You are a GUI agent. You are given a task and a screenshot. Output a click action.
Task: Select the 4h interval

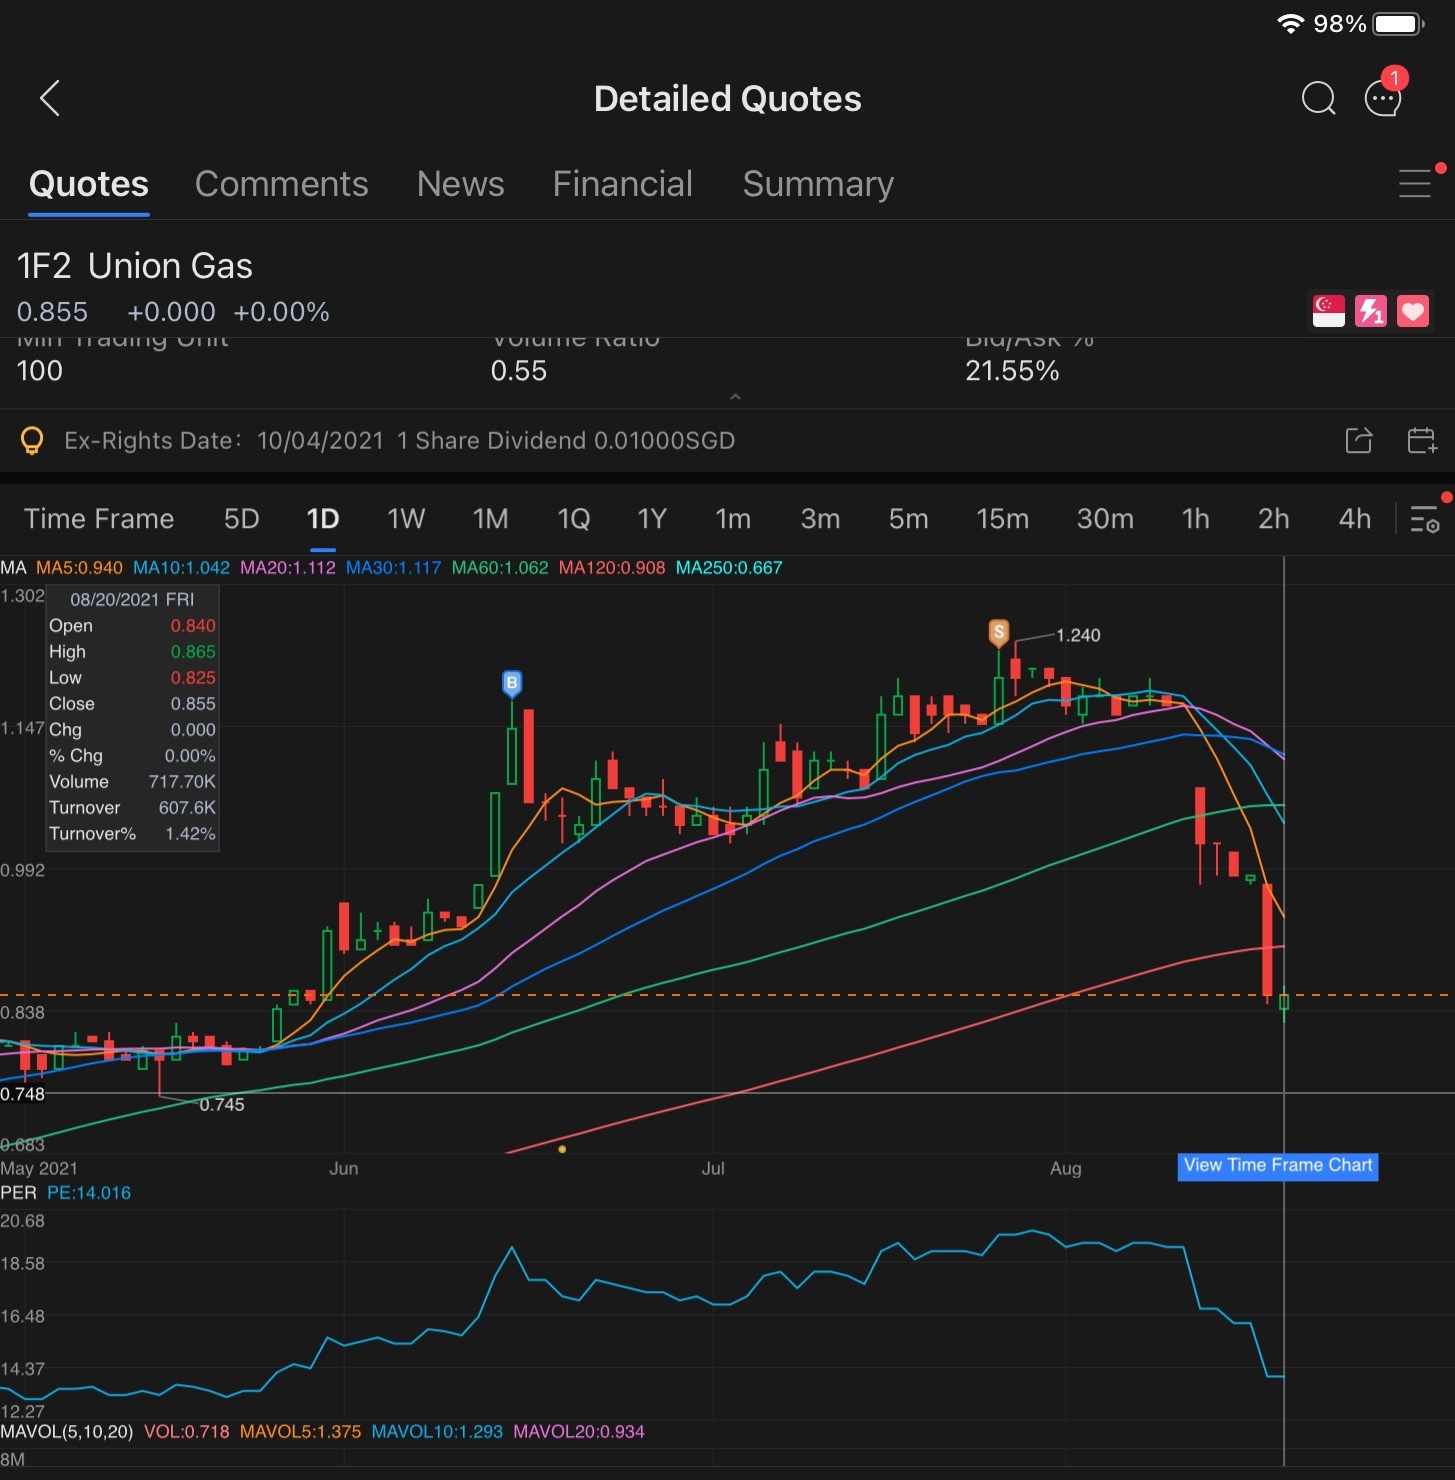[x=1355, y=519]
